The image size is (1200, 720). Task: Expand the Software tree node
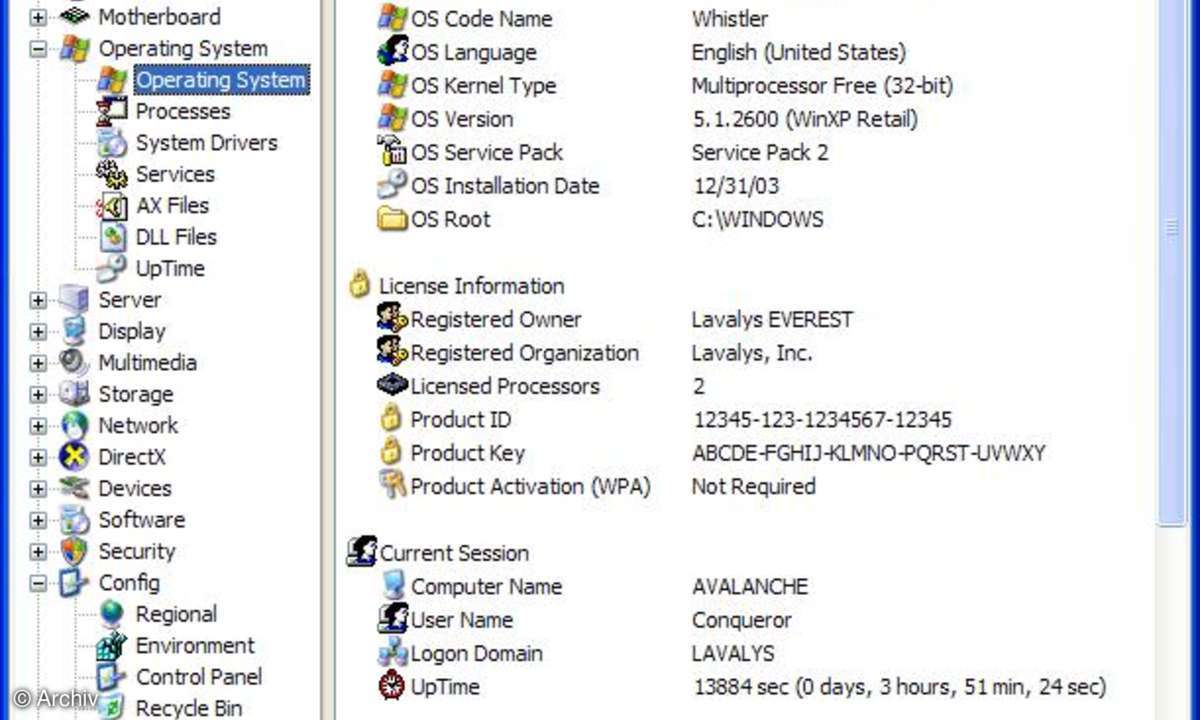pos(38,520)
